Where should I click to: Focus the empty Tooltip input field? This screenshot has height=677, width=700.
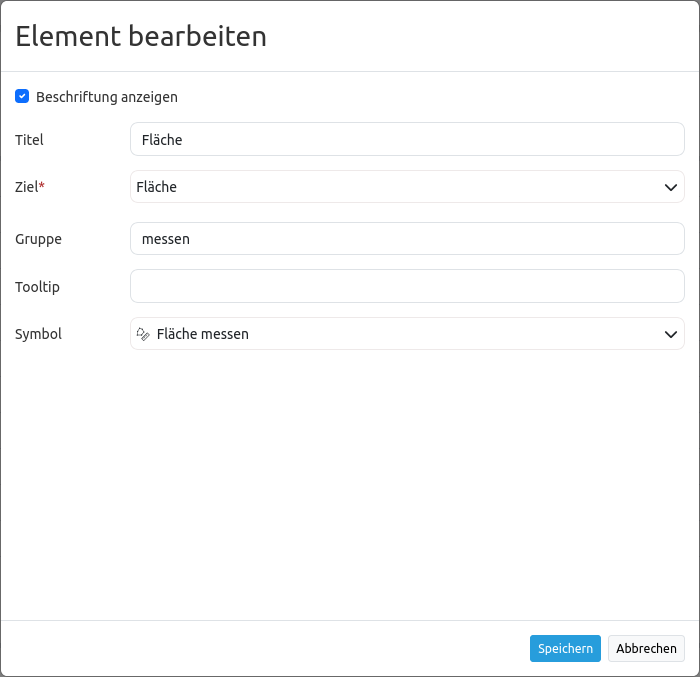407,286
